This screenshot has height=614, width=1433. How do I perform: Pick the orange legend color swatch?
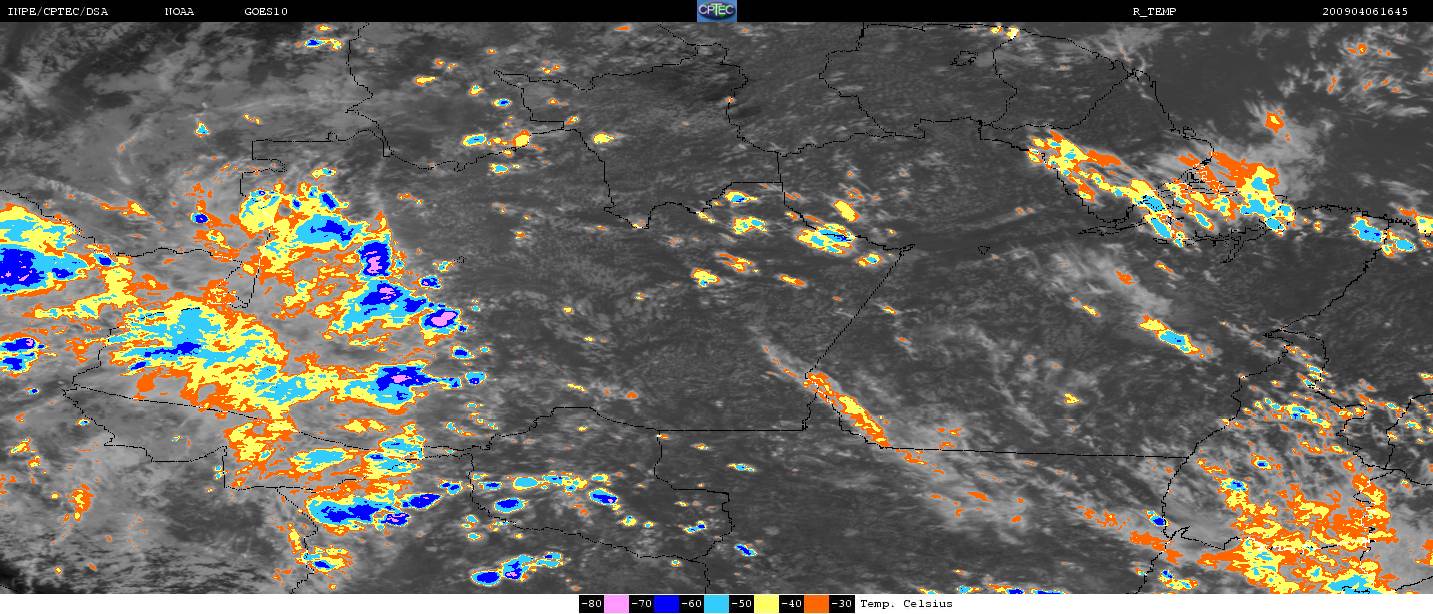pyautogui.click(x=817, y=604)
